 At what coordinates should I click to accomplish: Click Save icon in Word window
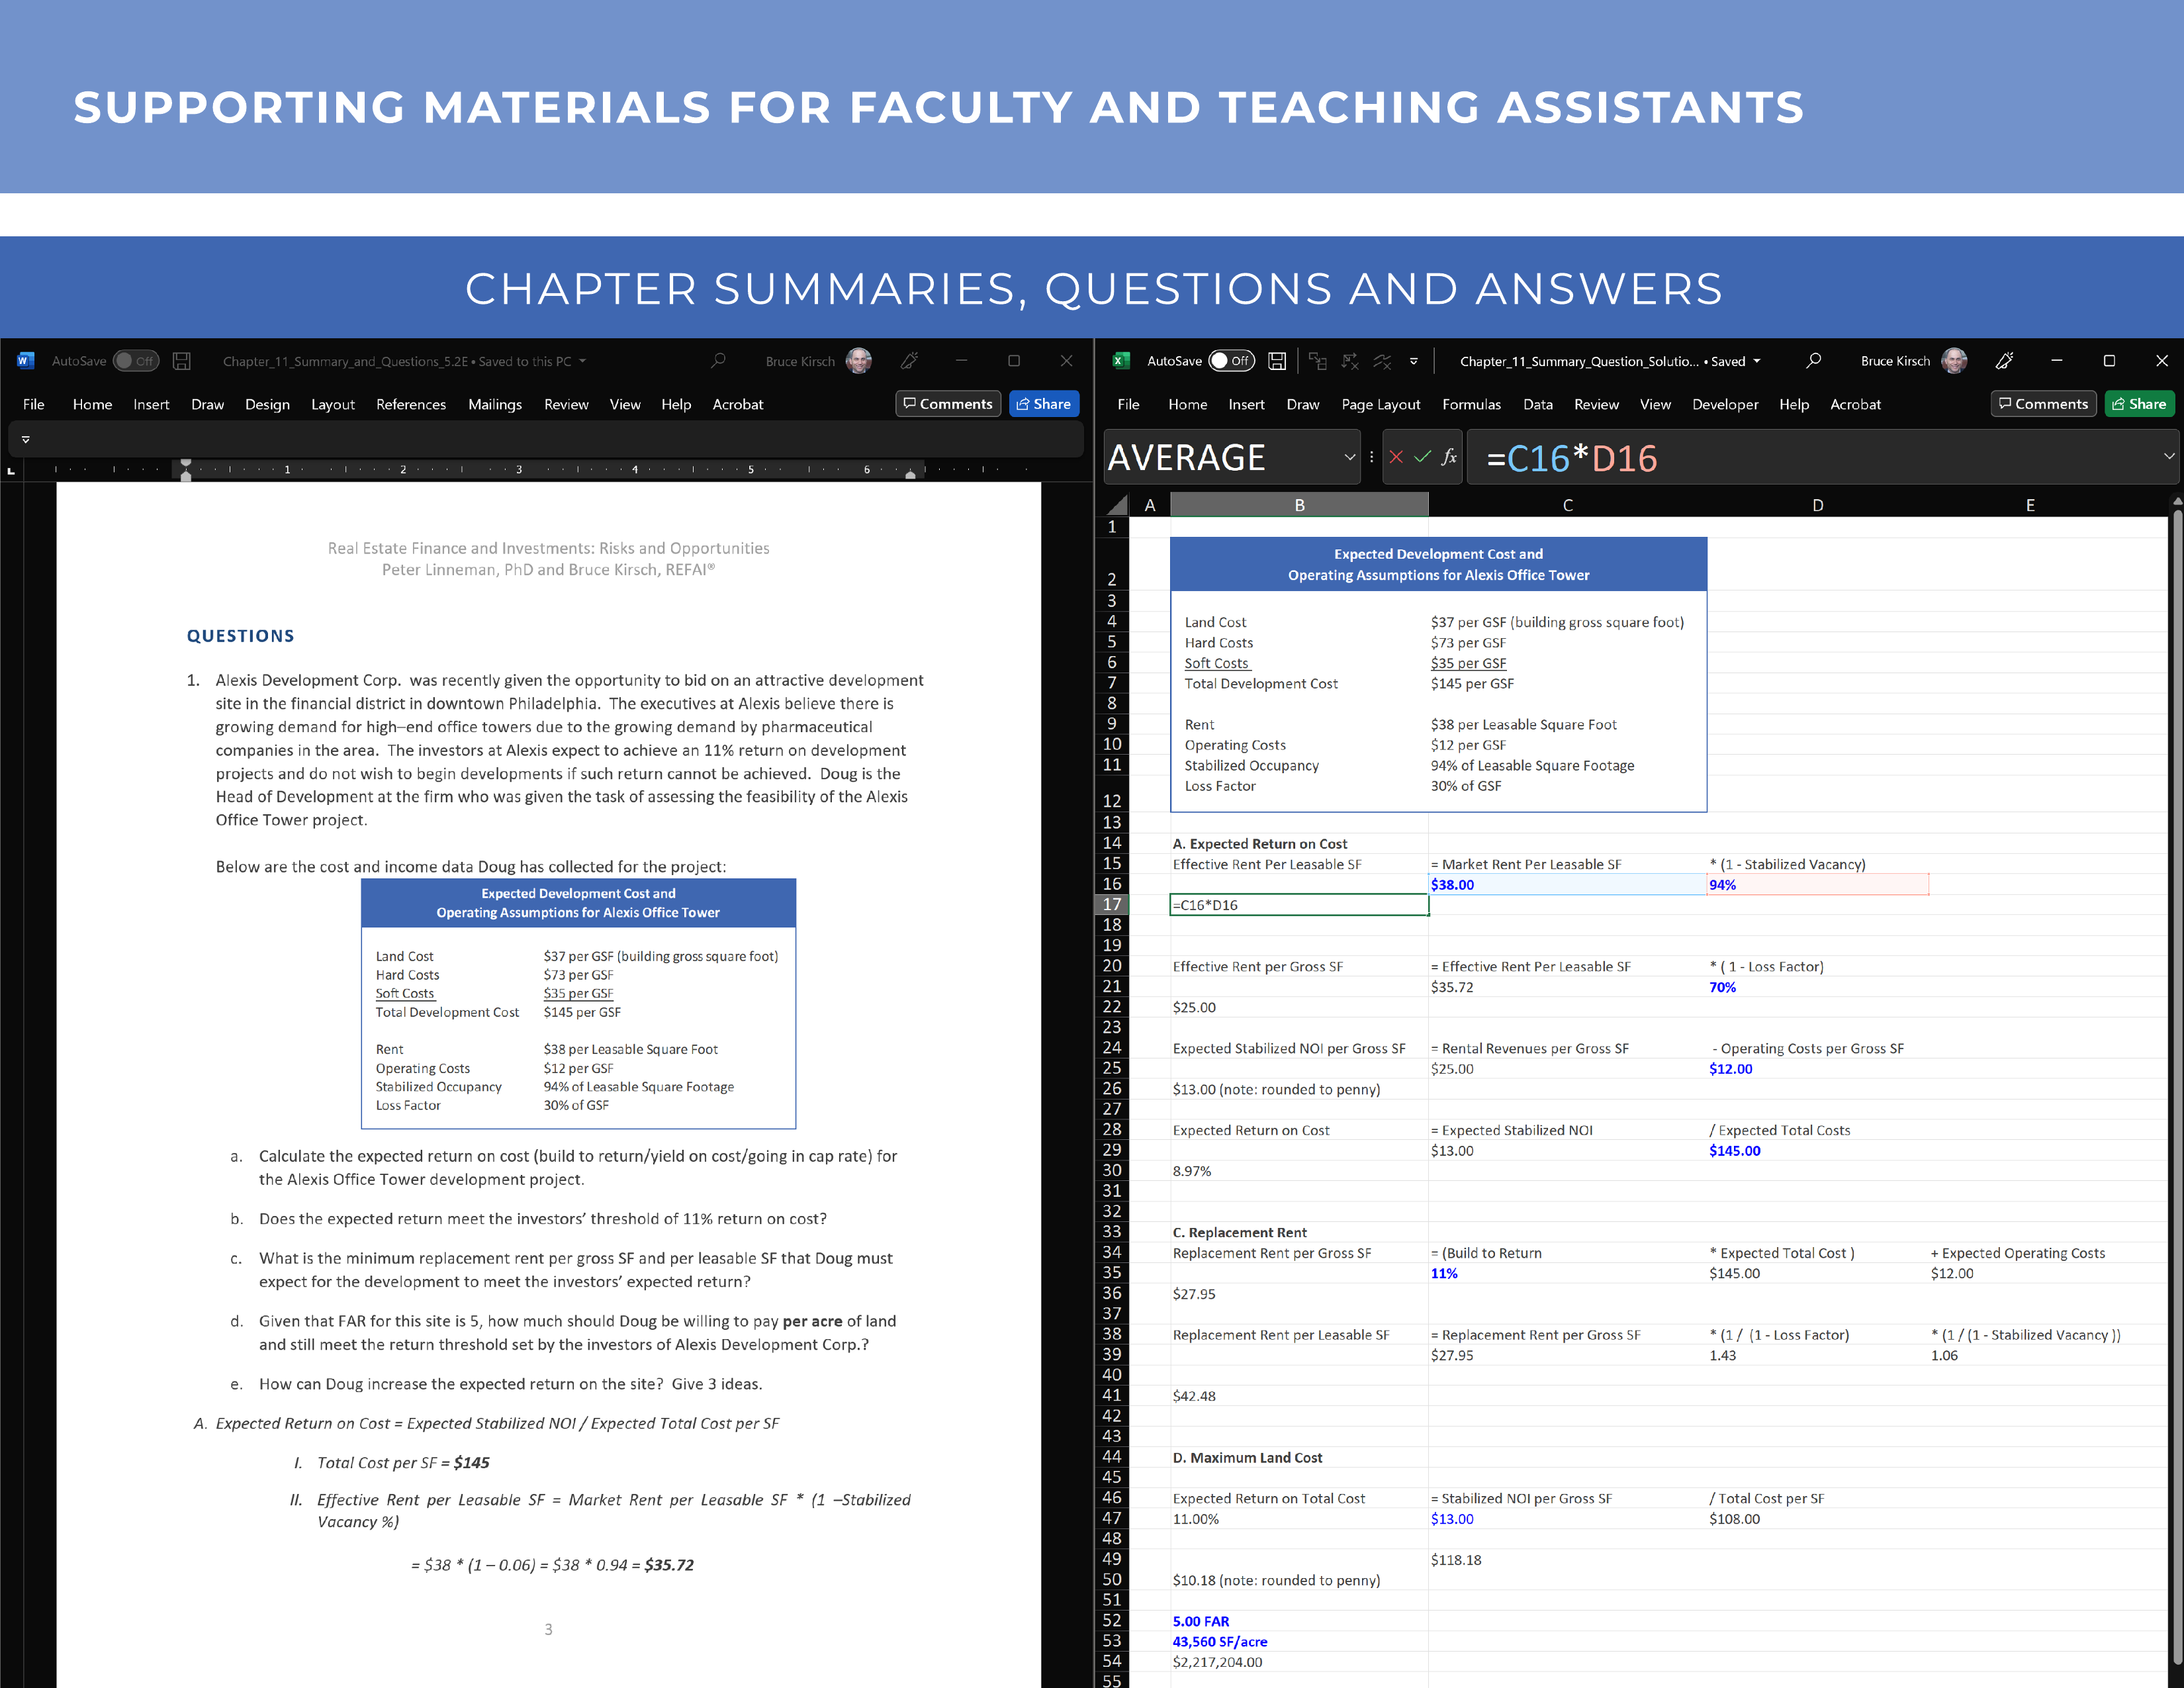(182, 361)
